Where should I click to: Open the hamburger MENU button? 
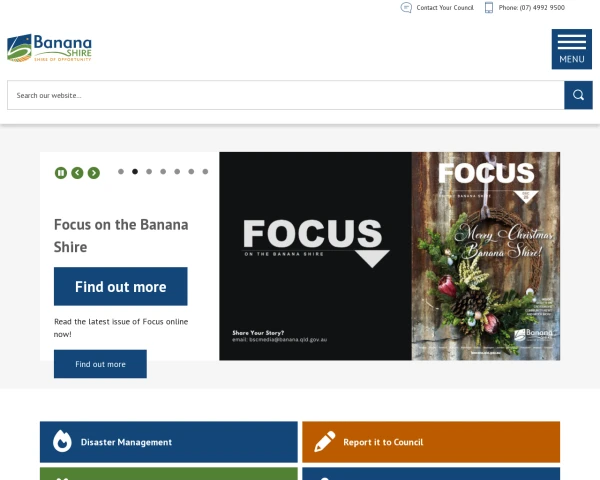571,49
